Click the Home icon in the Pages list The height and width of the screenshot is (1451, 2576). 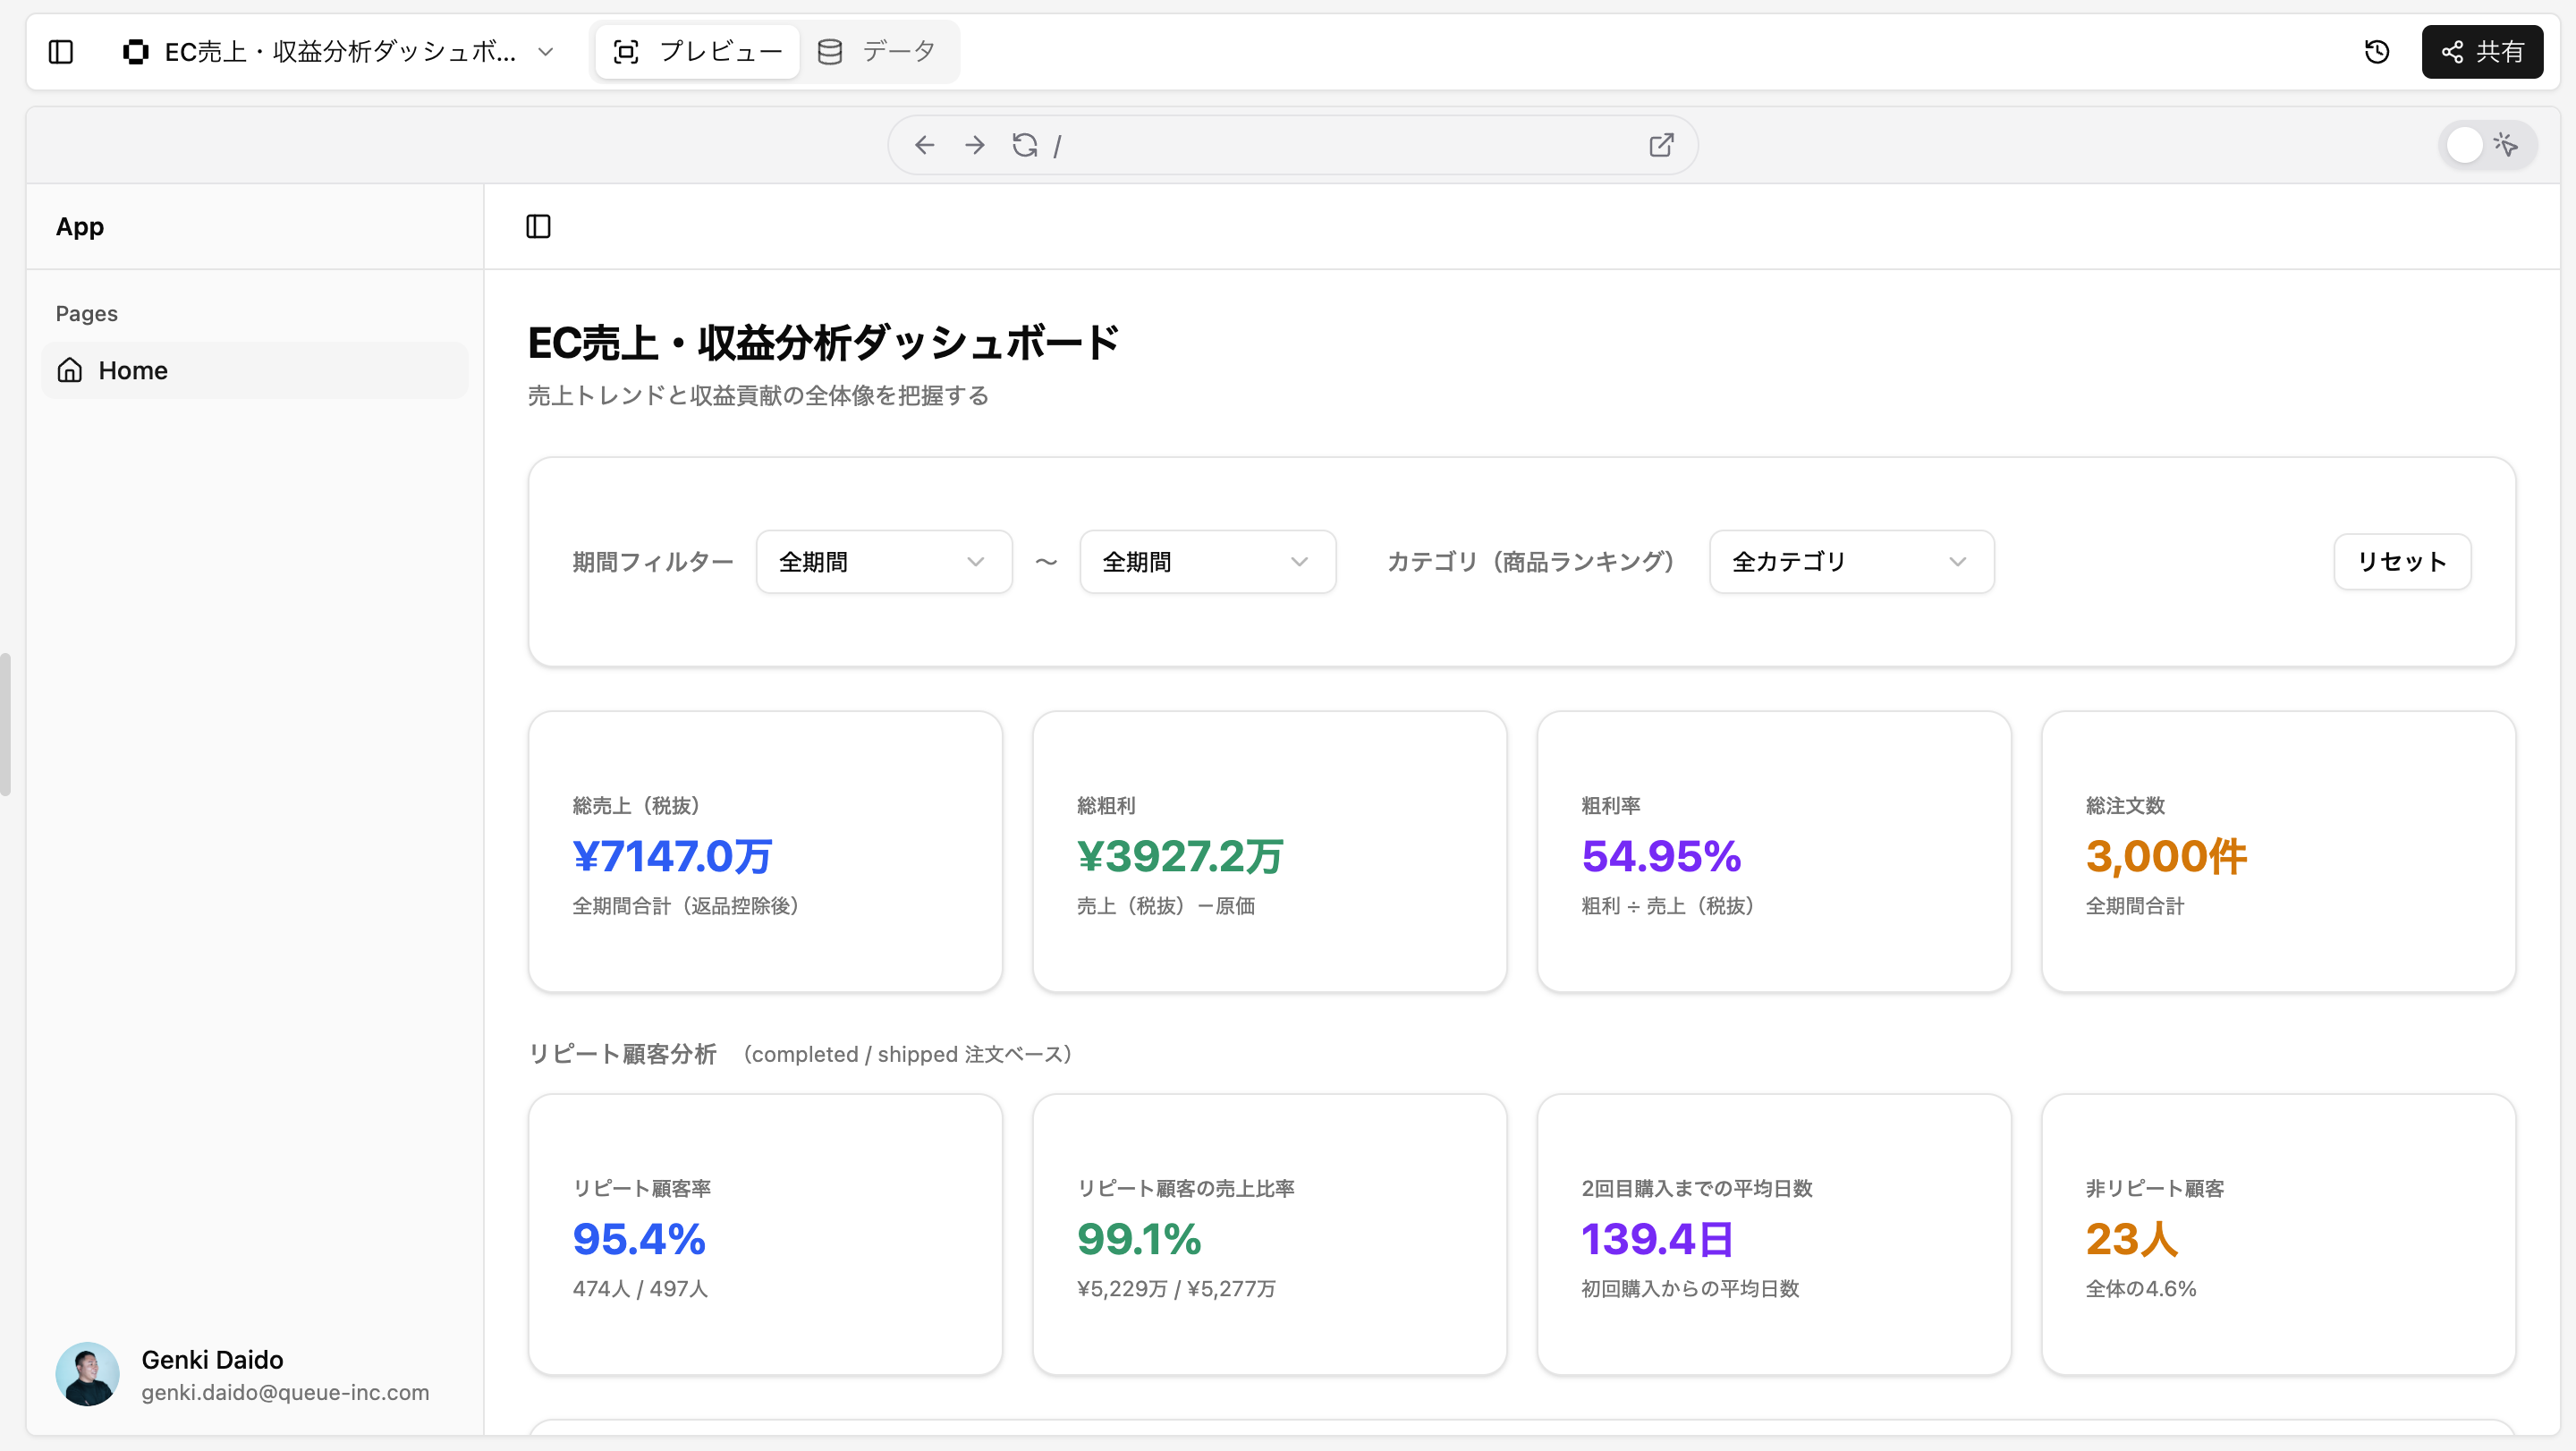pyautogui.click(x=70, y=371)
